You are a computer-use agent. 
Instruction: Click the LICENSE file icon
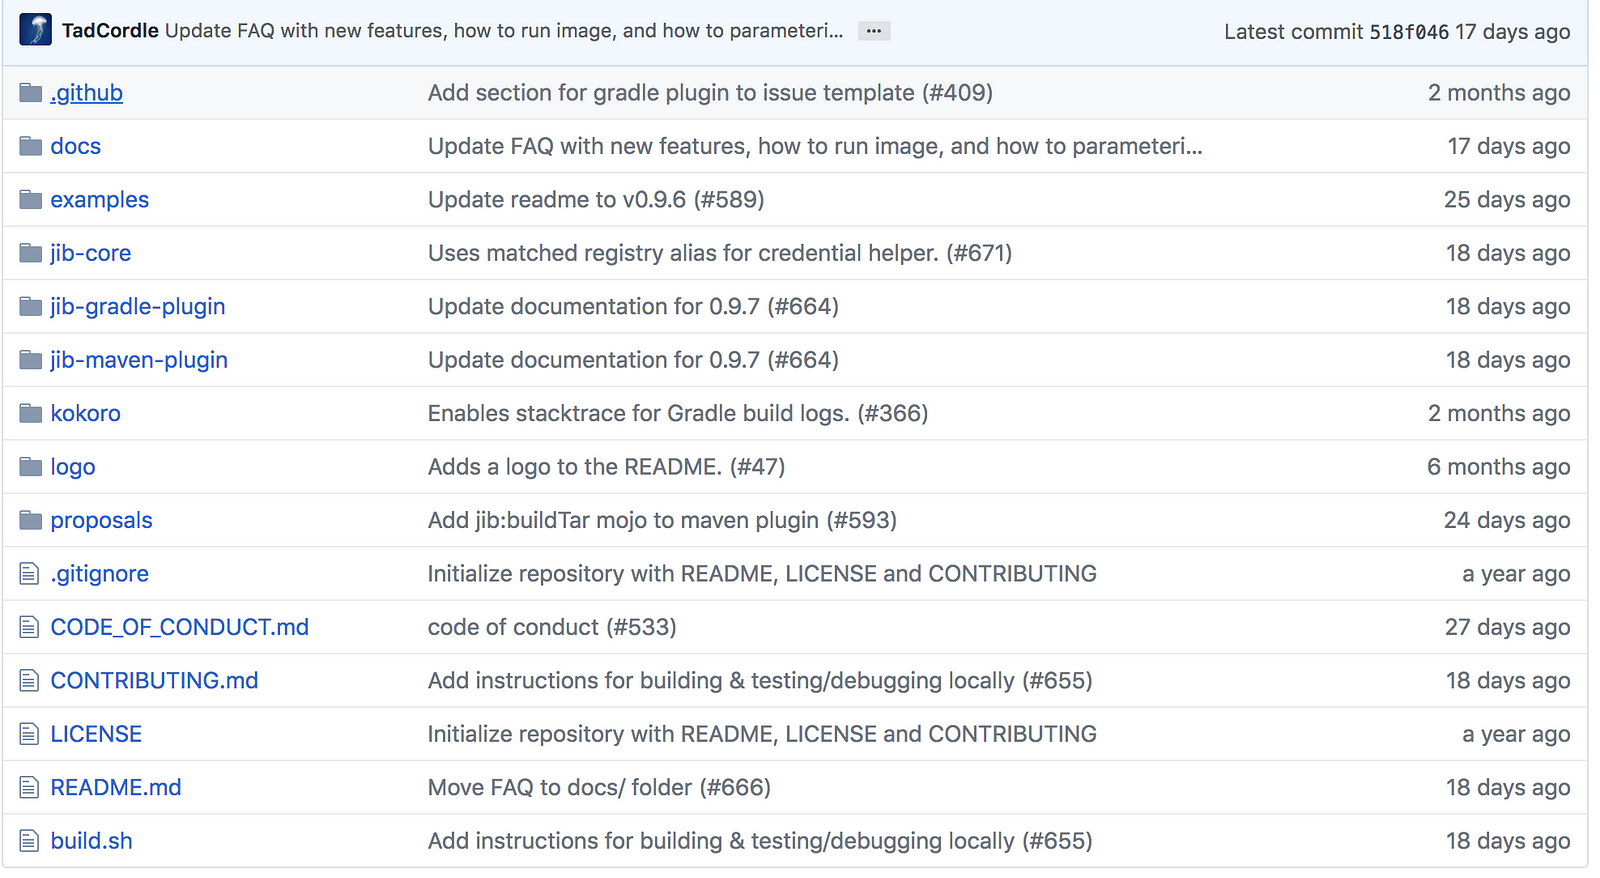[30, 734]
